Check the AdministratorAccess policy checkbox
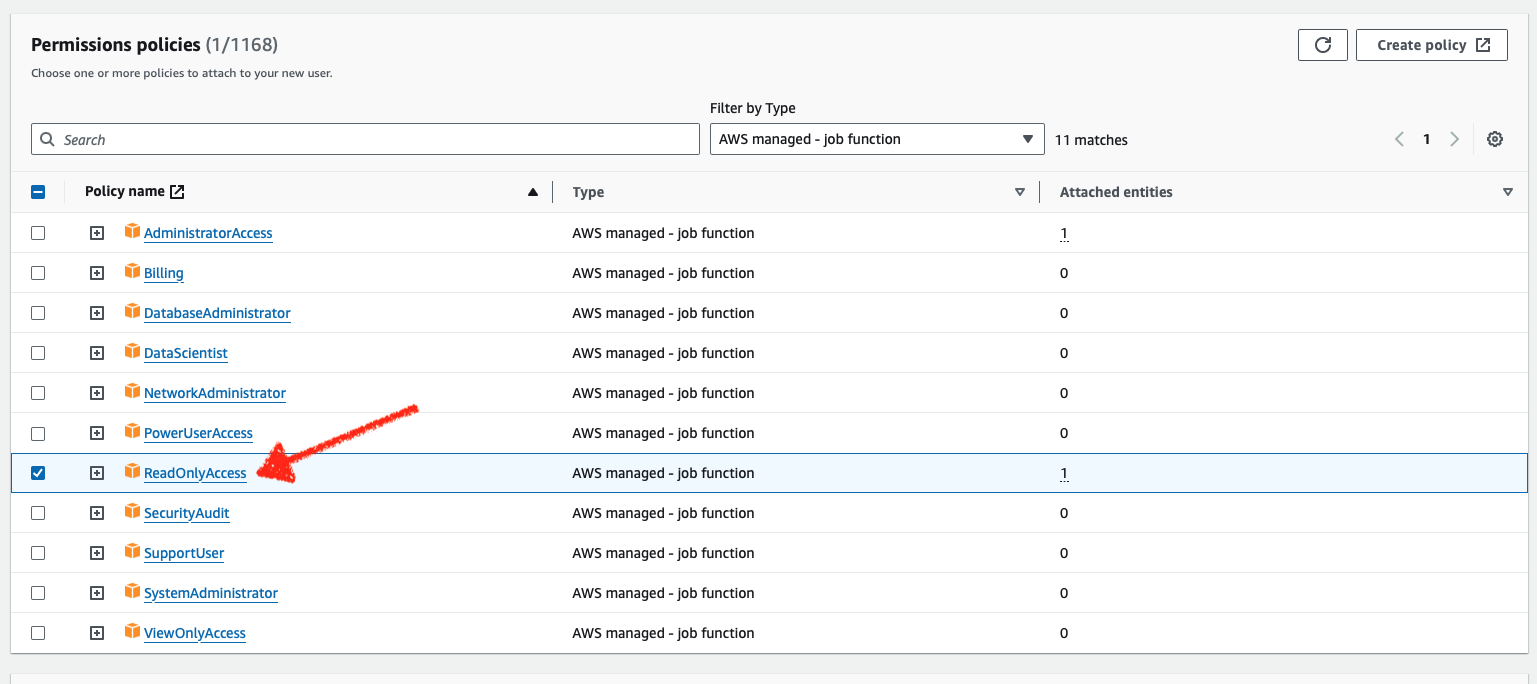The image size is (1537, 684). (x=38, y=233)
